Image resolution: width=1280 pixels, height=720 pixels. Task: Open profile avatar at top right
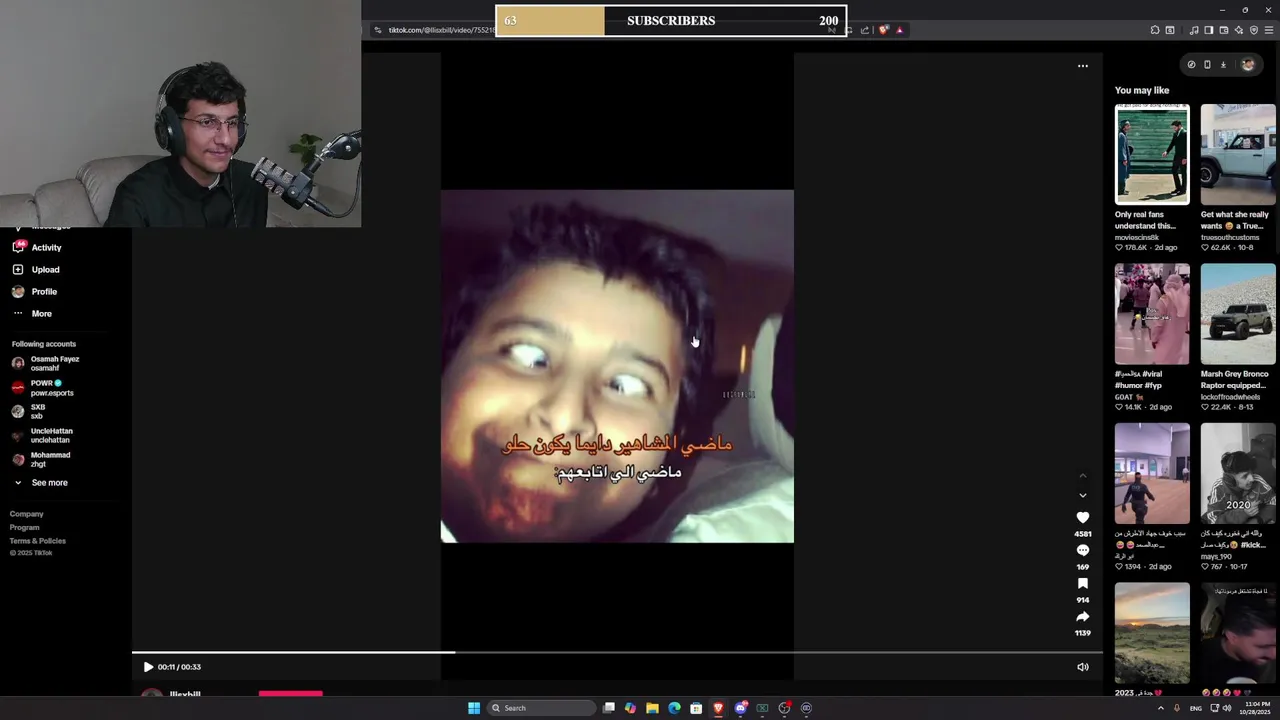pyautogui.click(x=1247, y=65)
